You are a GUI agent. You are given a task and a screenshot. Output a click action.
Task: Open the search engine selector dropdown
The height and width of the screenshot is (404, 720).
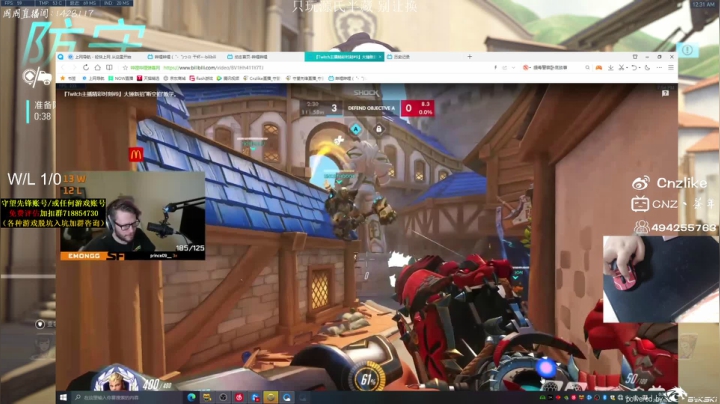526,67
